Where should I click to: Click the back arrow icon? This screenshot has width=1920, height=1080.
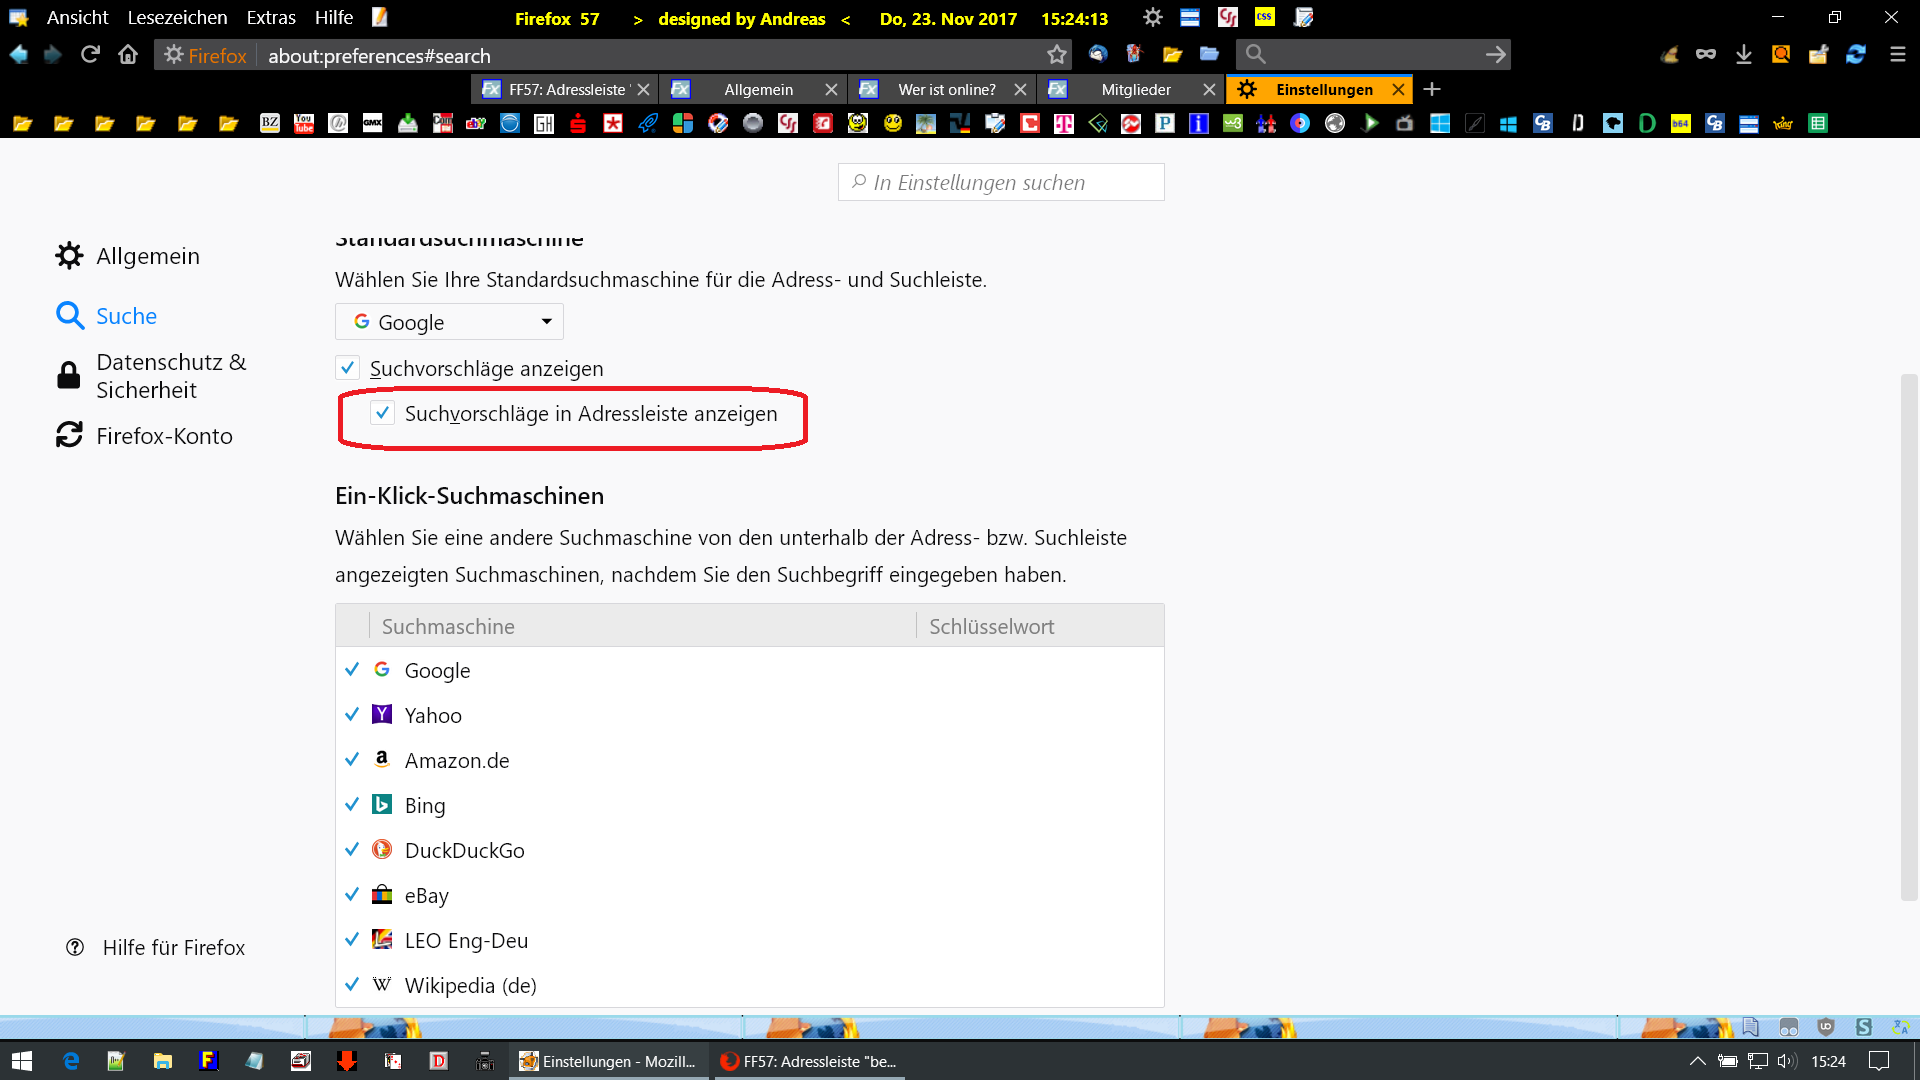[19, 55]
